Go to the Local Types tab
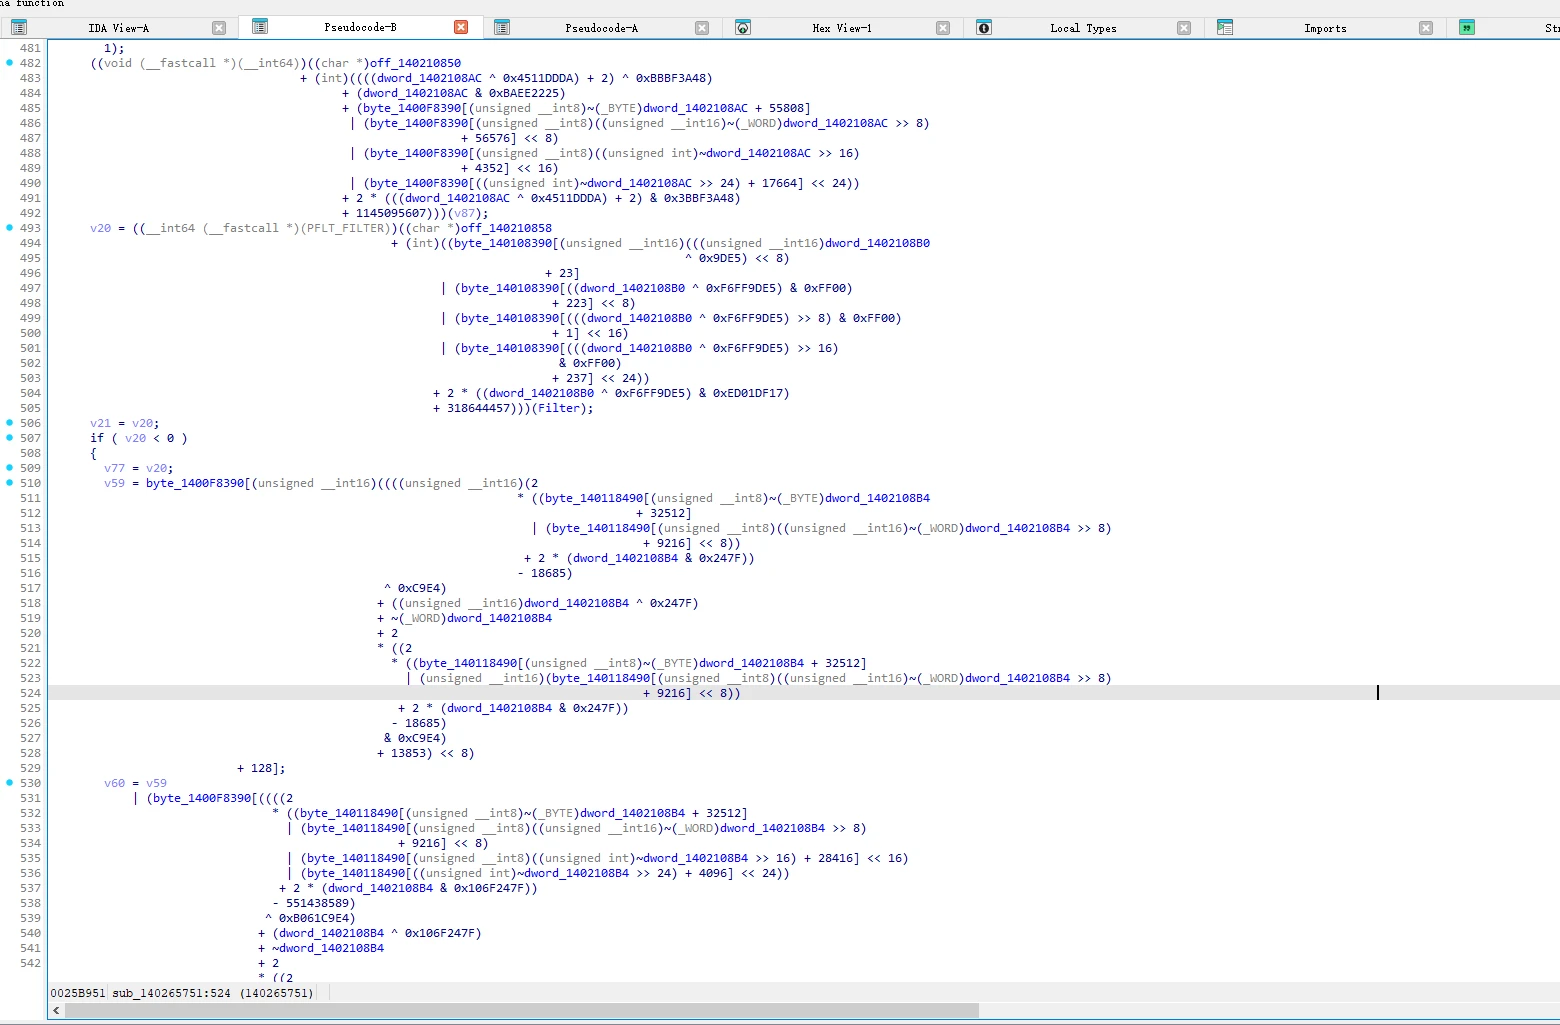Viewport: 1560px width, 1025px height. click(1083, 28)
